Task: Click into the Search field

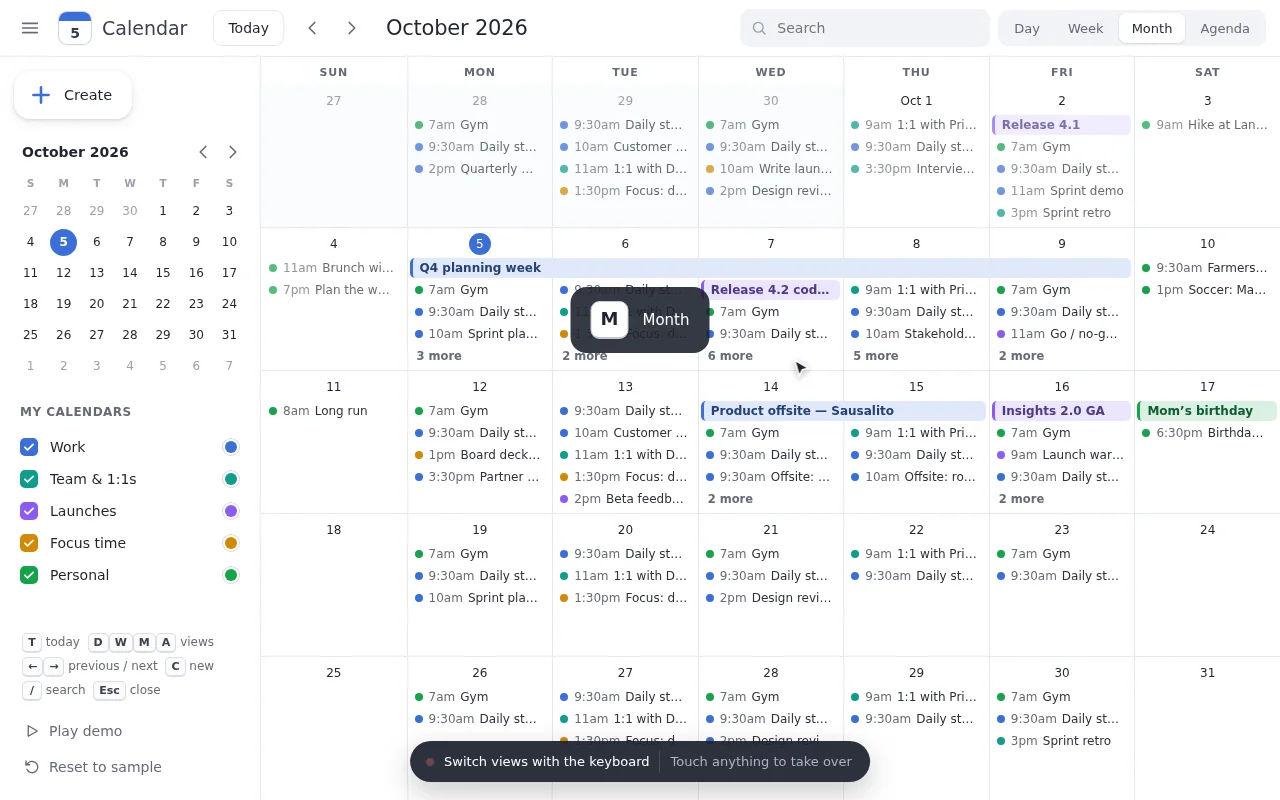Action: (x=865, y=28)
